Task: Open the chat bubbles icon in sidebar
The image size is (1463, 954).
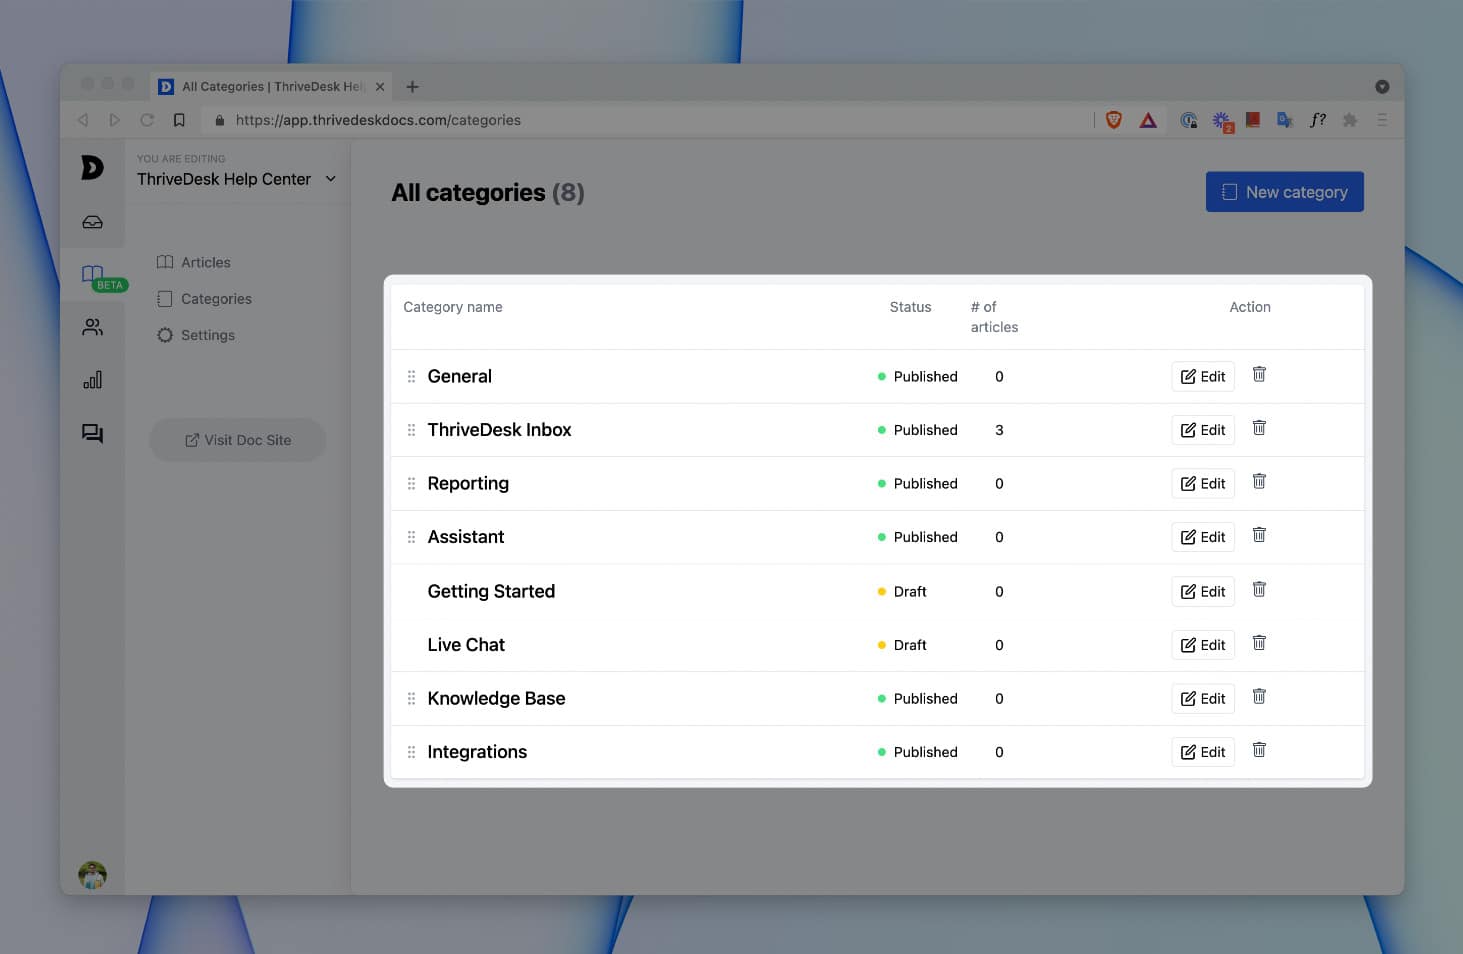Action: (92, 433)
